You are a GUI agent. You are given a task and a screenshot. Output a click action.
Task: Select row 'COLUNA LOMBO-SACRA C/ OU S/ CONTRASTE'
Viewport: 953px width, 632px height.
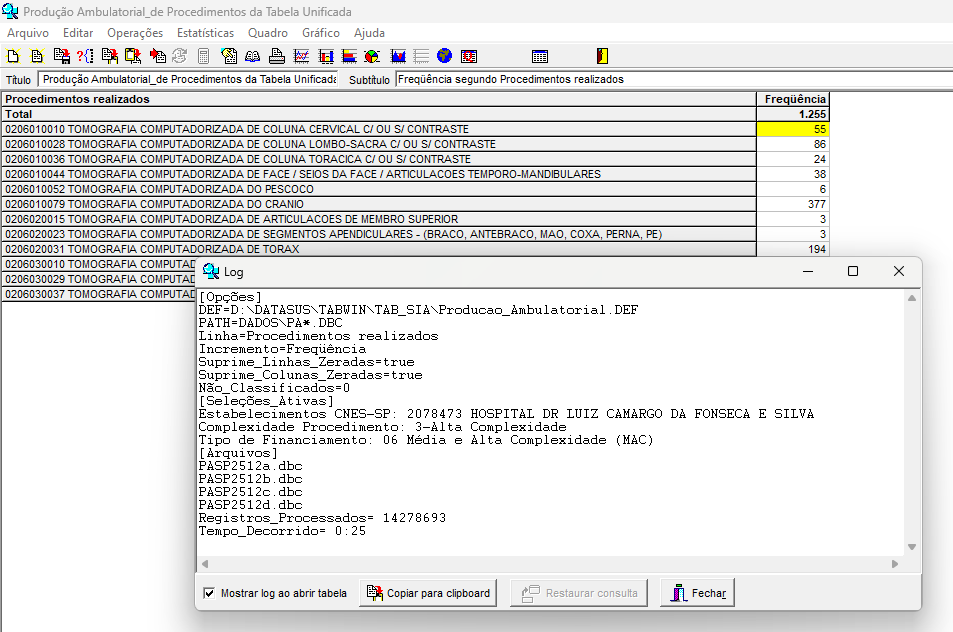379,144
